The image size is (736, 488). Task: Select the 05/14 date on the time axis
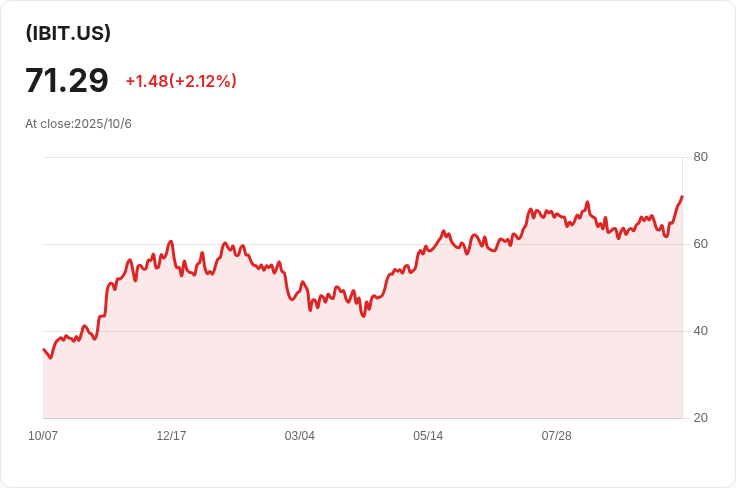pyautogui.click(x=428, y=436)
